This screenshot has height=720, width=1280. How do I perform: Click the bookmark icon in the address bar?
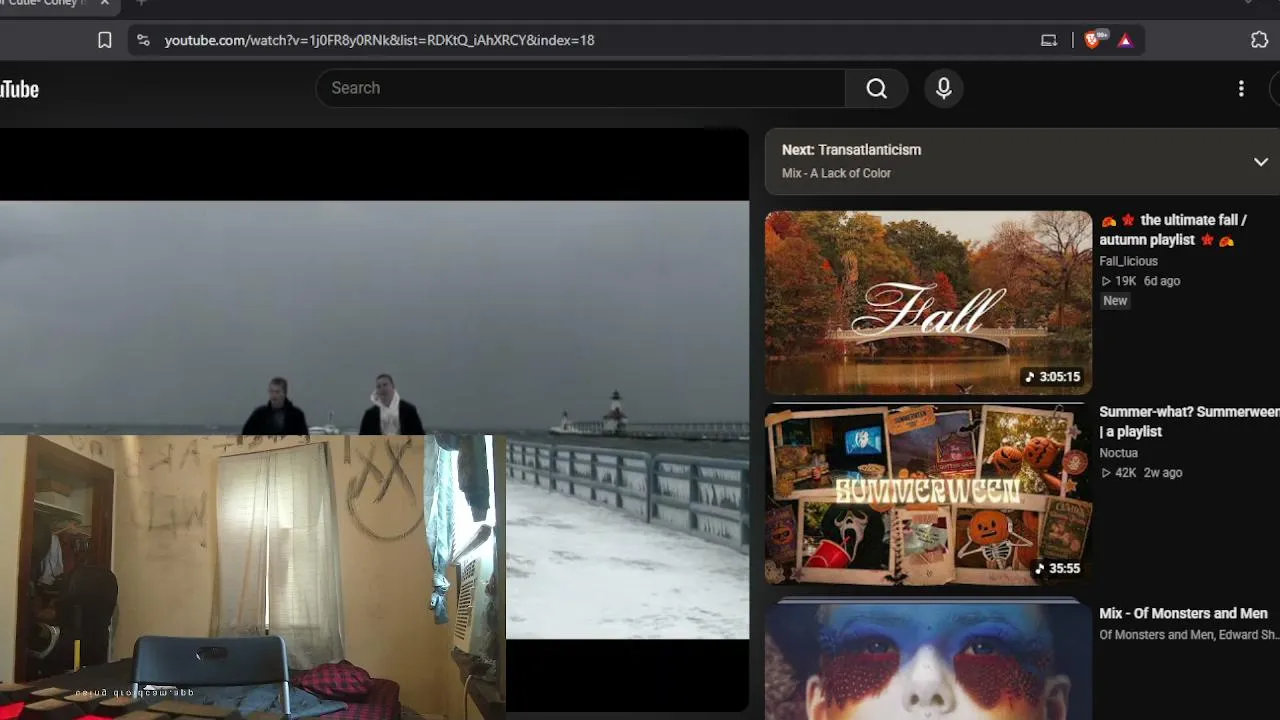point(104,40)
